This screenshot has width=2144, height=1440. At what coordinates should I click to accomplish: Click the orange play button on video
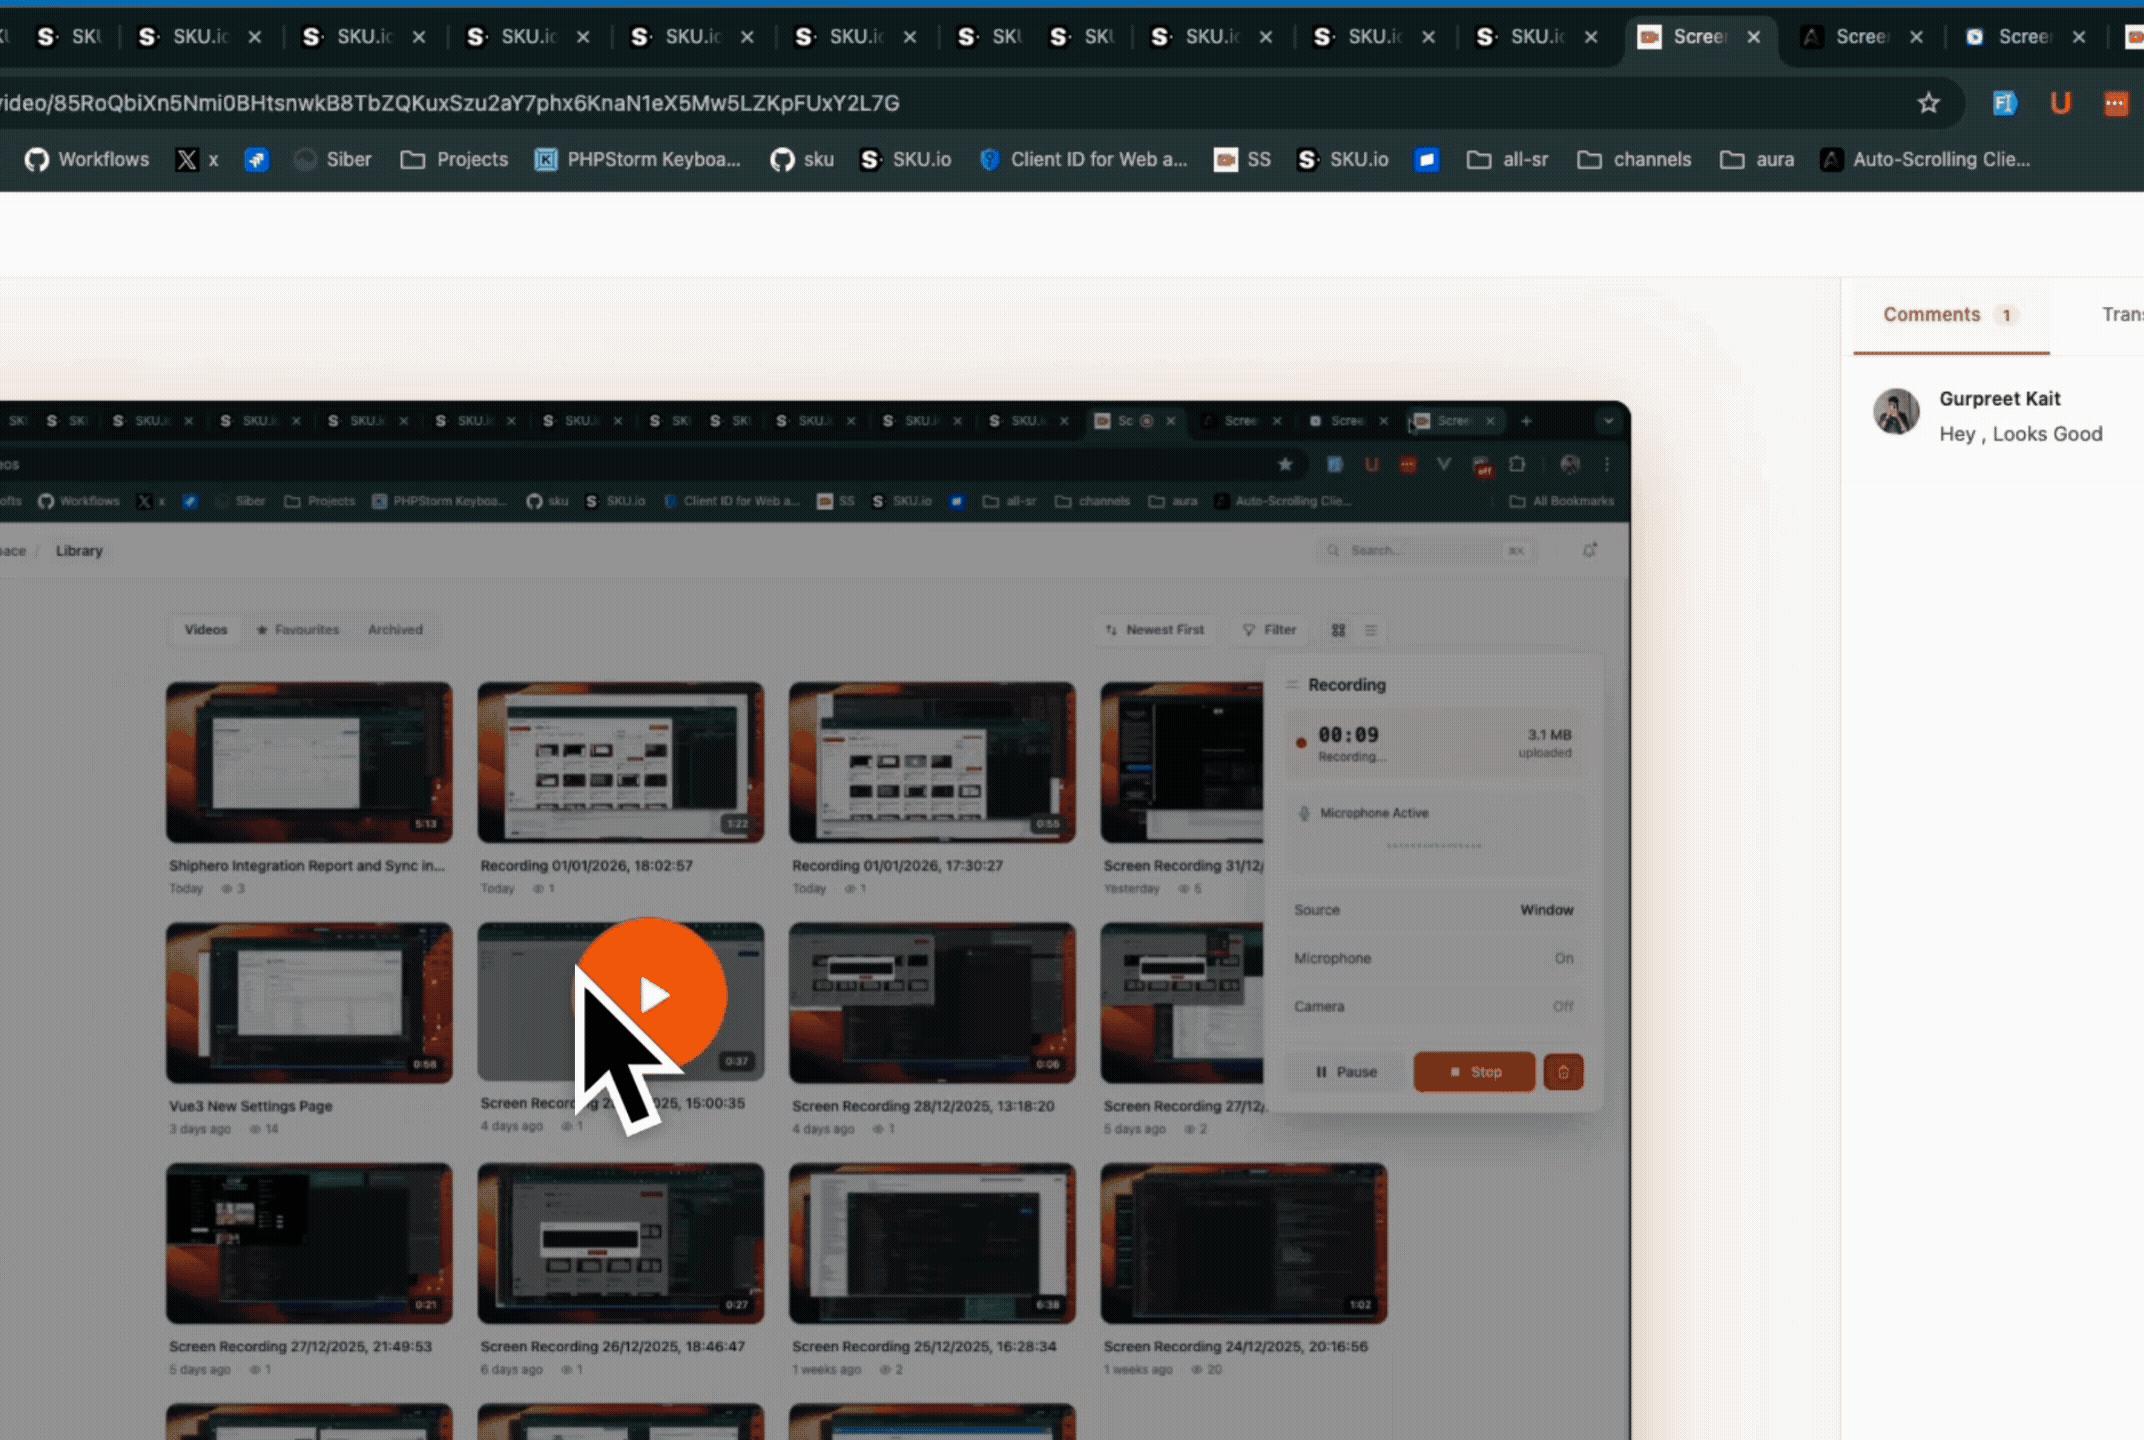click(653, 994)
